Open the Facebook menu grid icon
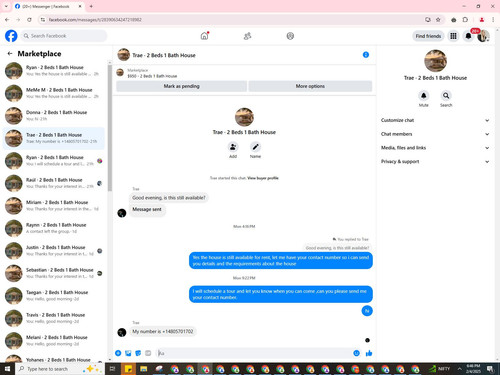The image size is (500, 375). pos(453,36)
